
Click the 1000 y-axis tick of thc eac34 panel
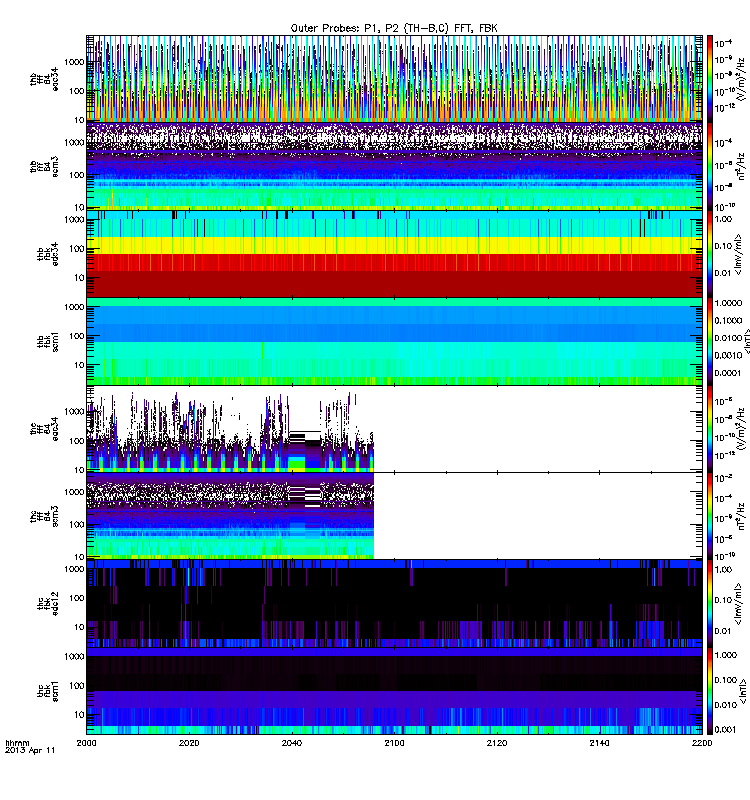pyautogui.click(x=74, y=412)
